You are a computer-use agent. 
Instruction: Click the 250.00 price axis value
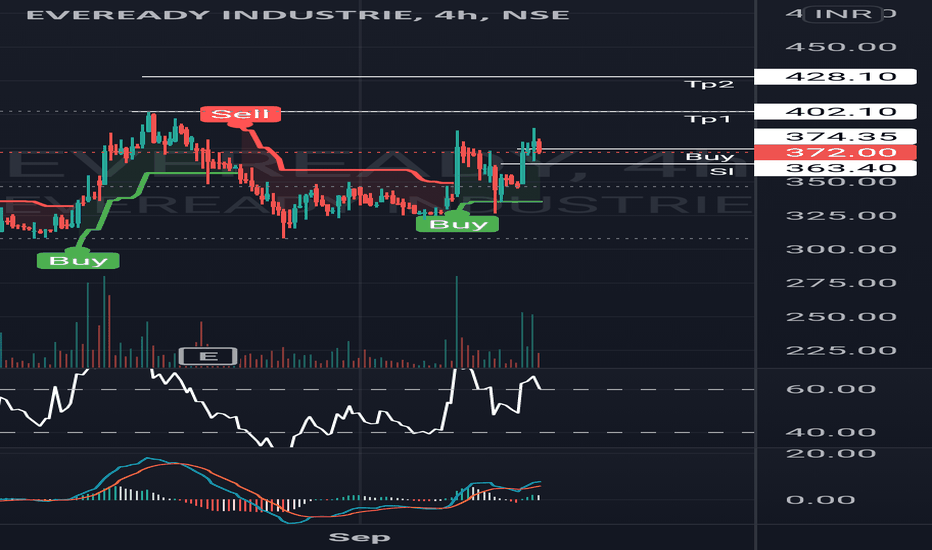point(841,317)
